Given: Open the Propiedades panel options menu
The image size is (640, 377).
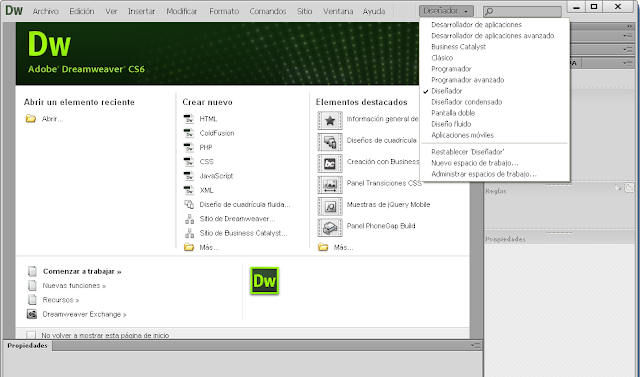Looking at the screenshot, I should [x=475, y=345].
